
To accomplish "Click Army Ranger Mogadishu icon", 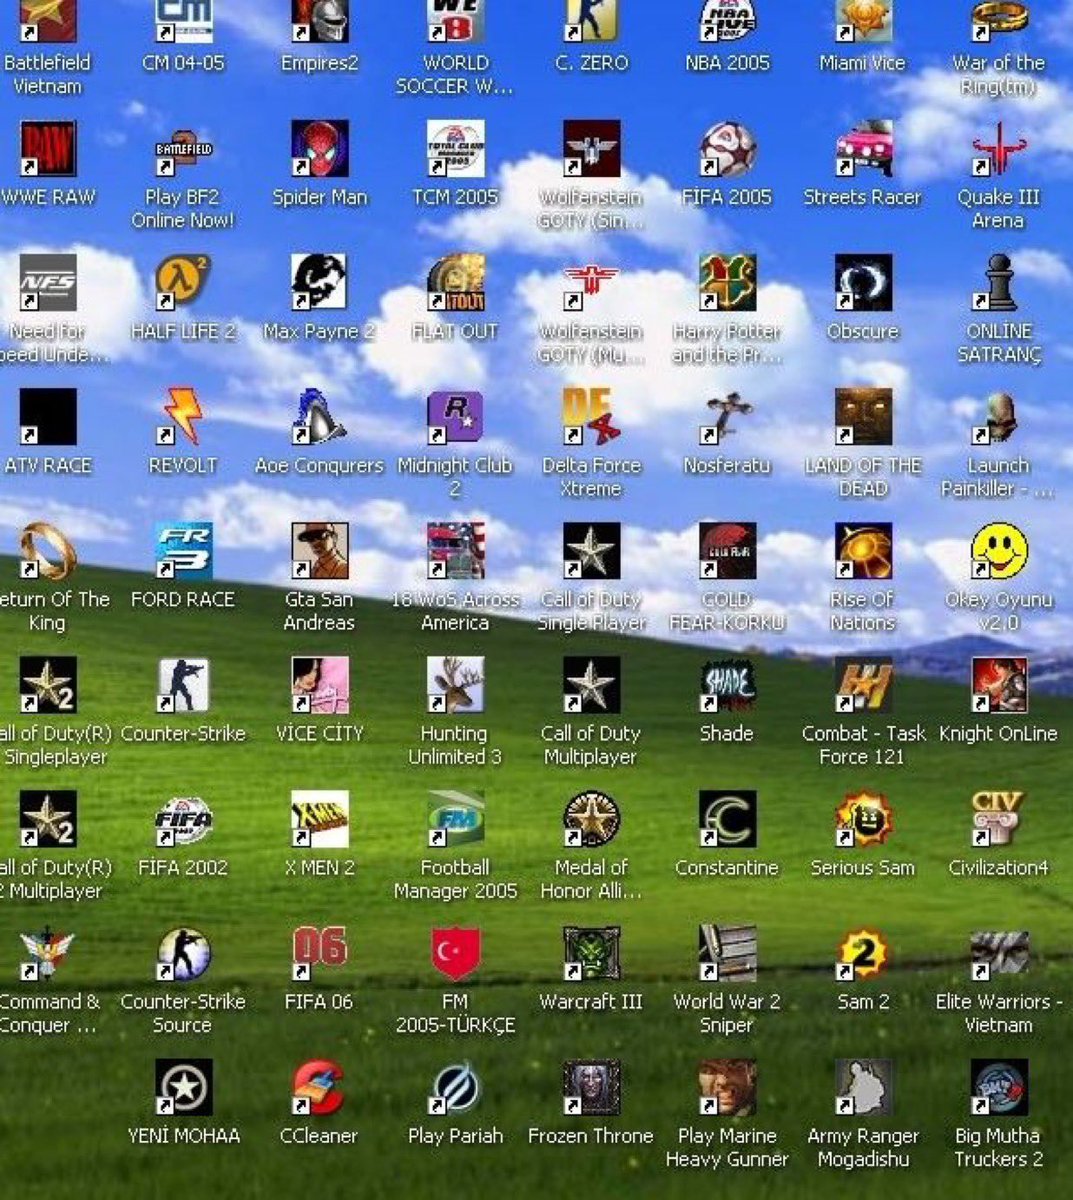I will click(863, 1087).
